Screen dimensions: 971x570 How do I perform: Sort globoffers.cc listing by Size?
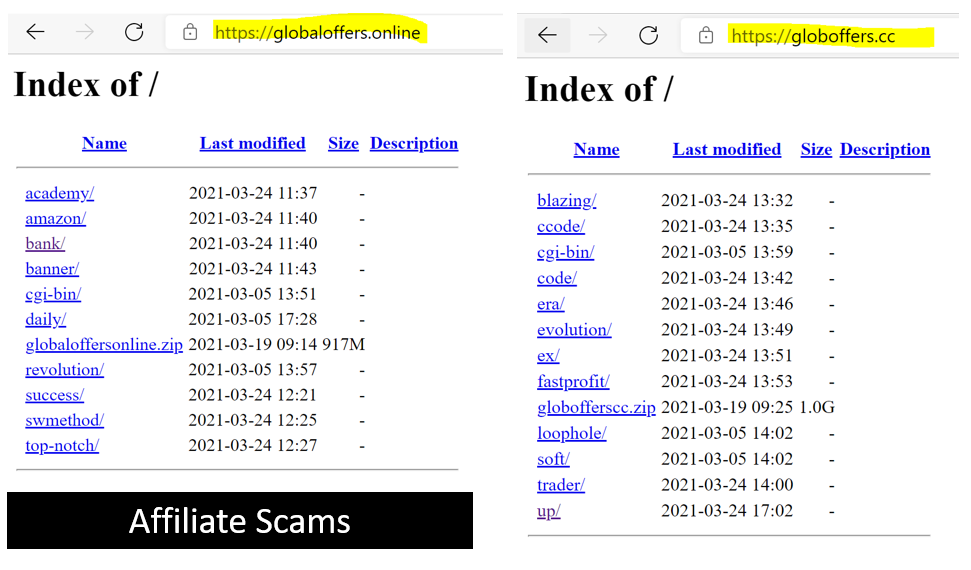point(816,149)
